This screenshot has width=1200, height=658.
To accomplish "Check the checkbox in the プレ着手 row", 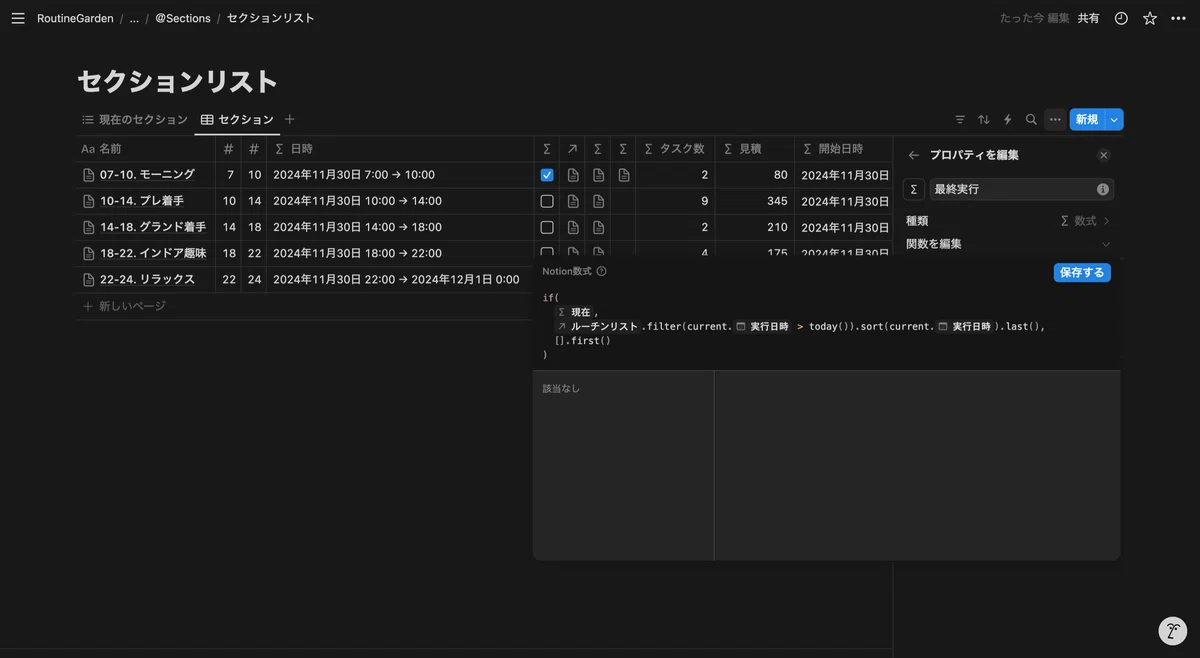I will (547, 201).
